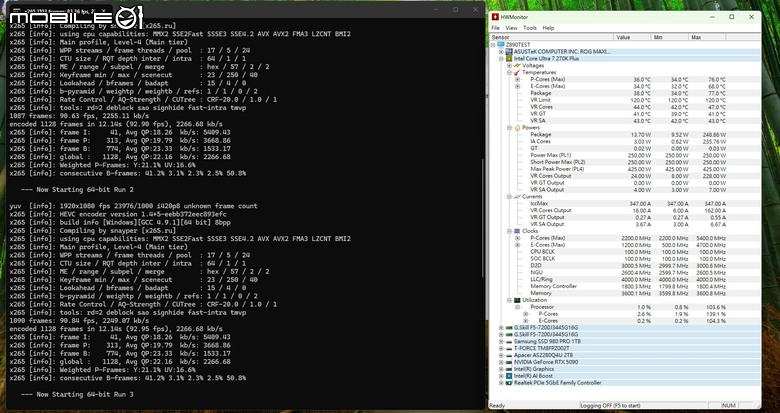Click the Intel Core Ultra 7 CPU icon
The image size is (780, 413).
[x=509, y=59]
